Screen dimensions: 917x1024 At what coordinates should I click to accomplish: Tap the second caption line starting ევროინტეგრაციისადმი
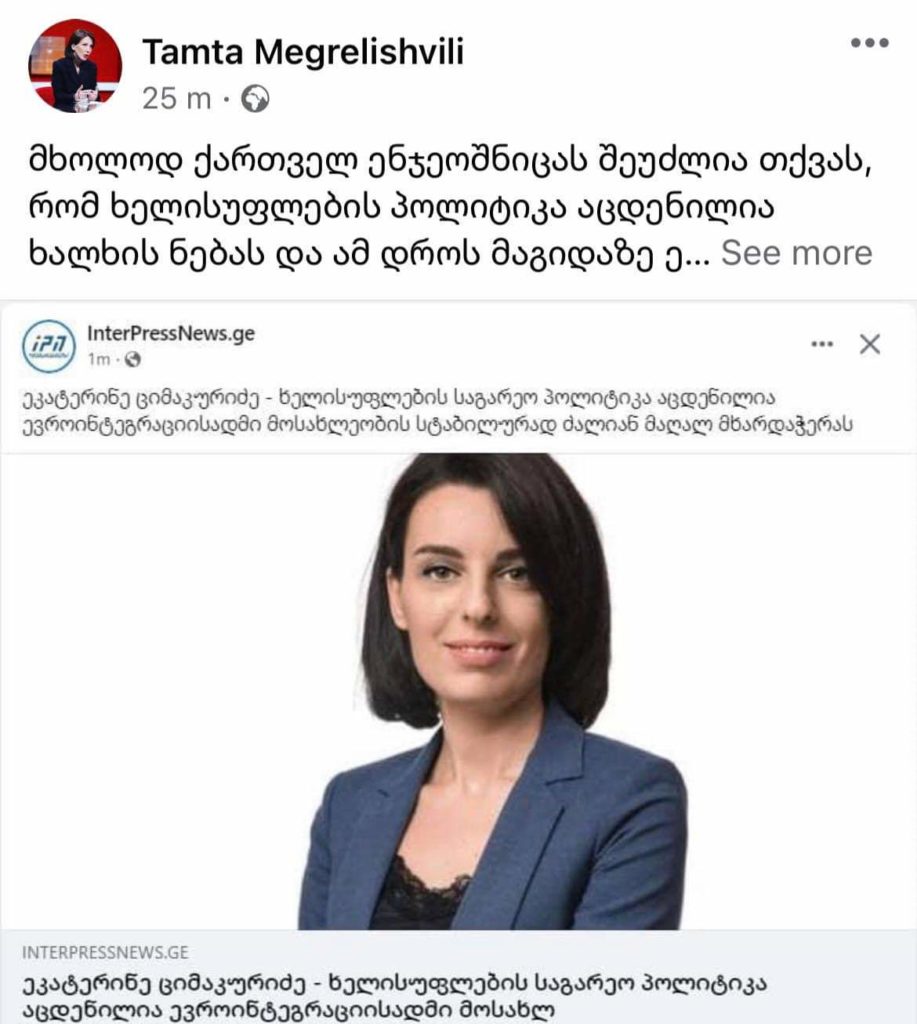(x=438, y=424)
